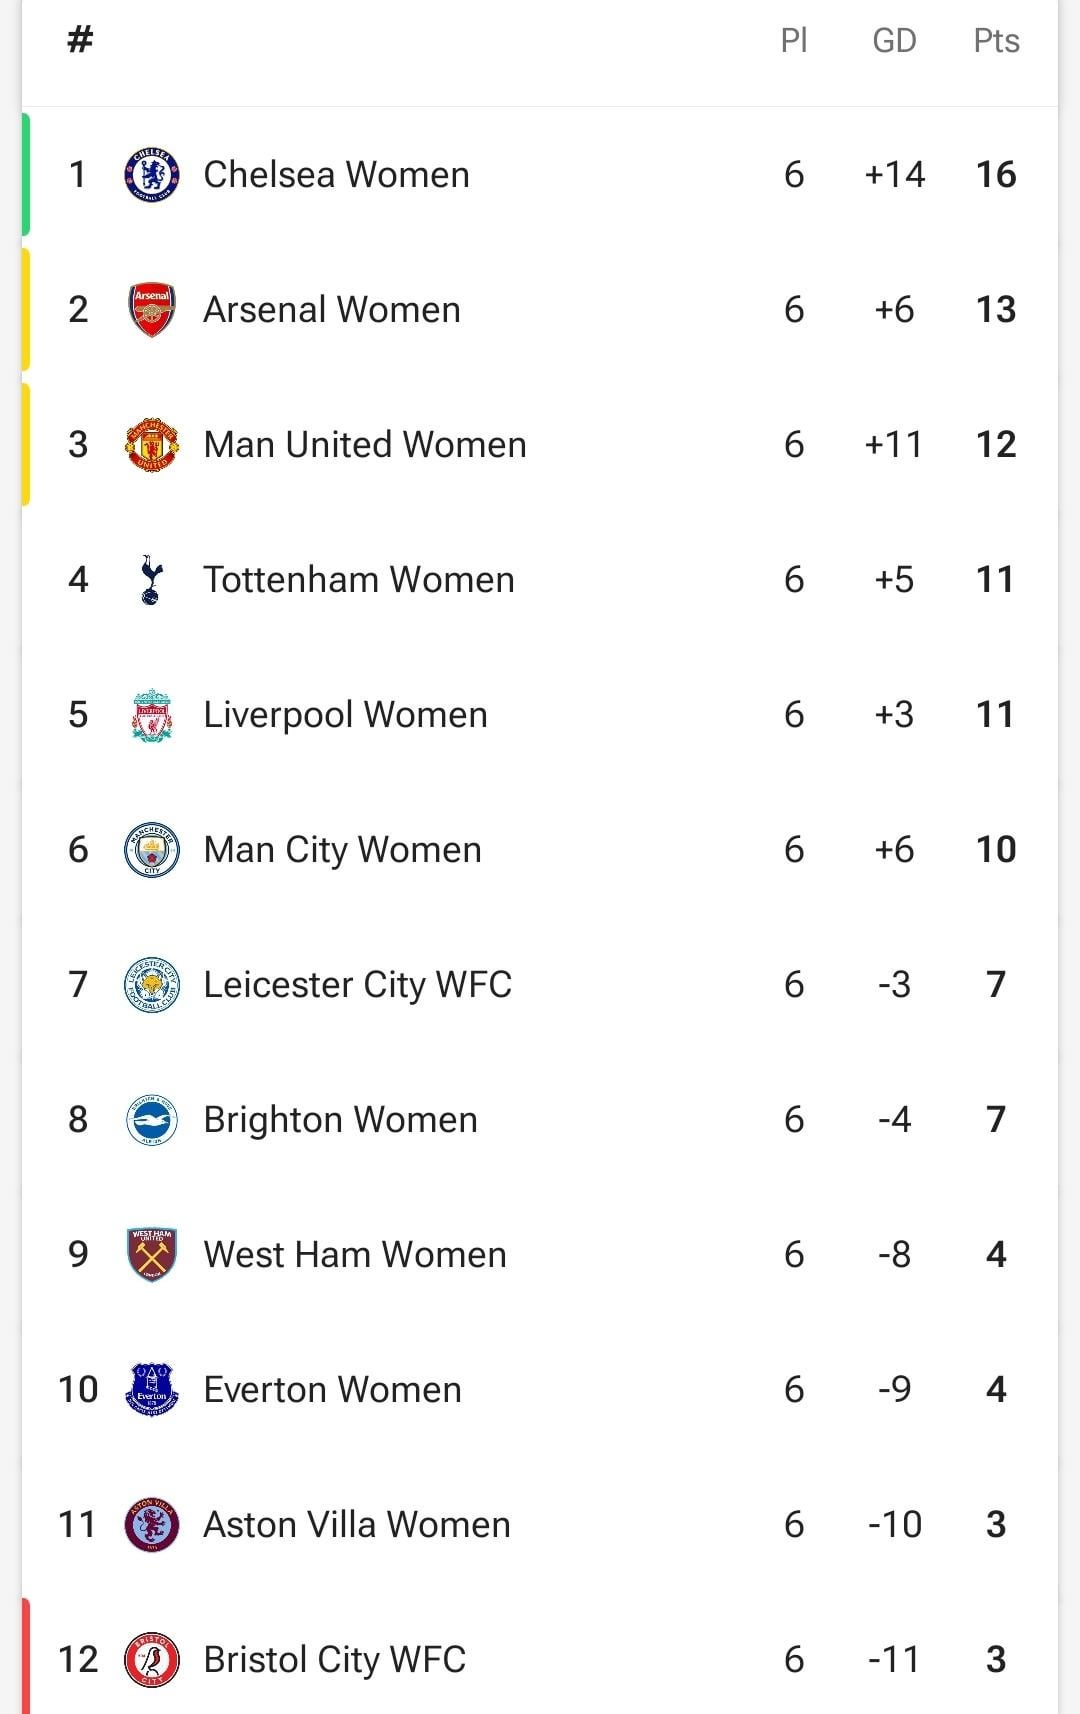
Task: Open Man City Women team page
Action: point(342,850)
